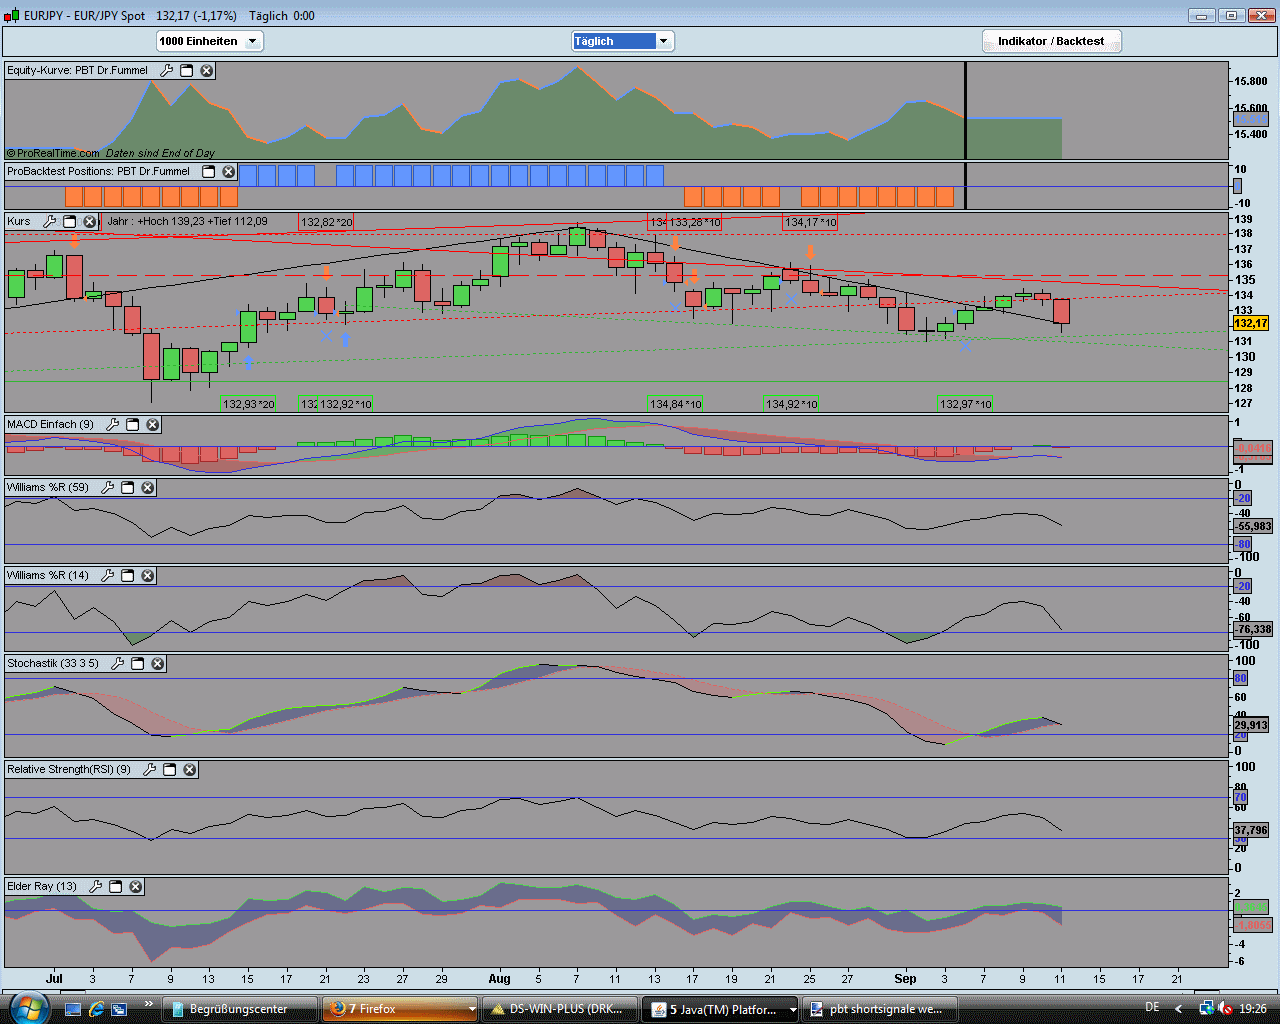
Task: Close the Williams %R (14) panel
Action: tap(148, 576)
